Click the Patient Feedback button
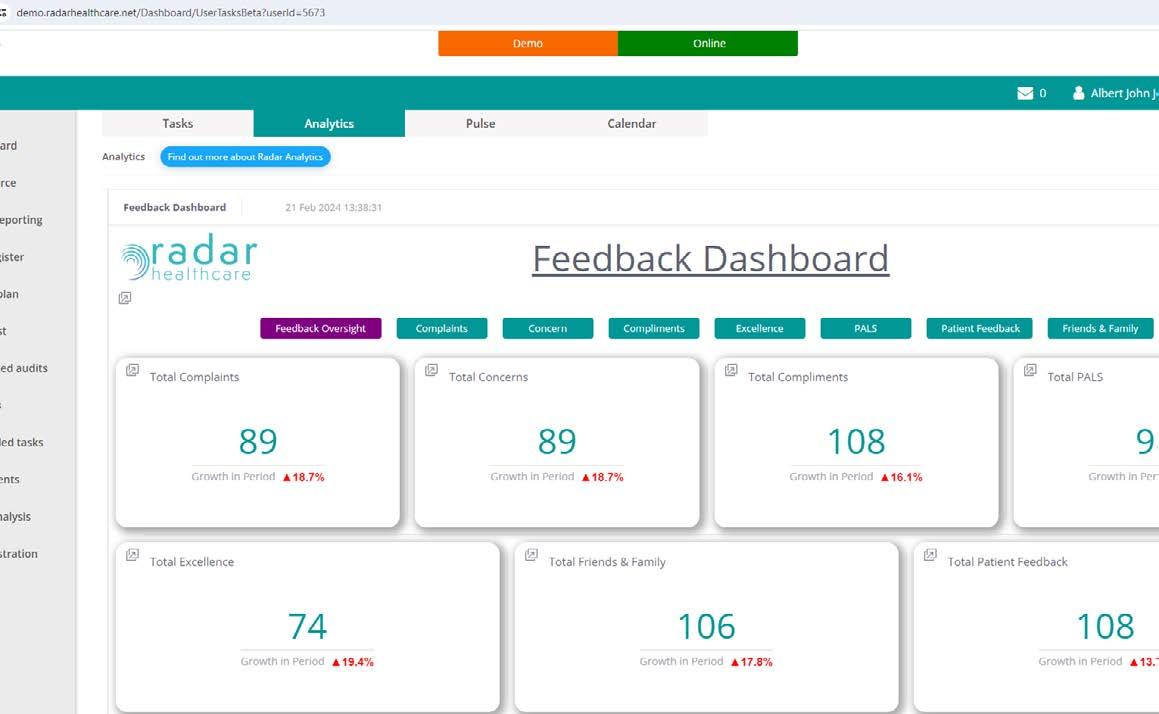The width and height of the screenshot is (1159, 714). [980, 328]
